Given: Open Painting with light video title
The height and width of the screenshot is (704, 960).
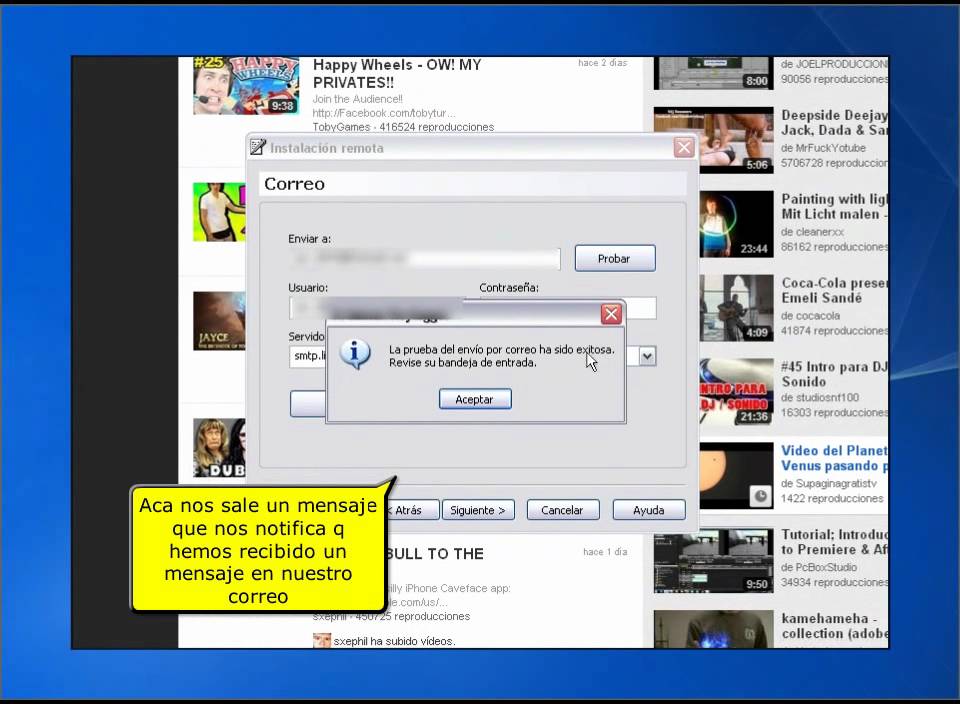Looking at the screenshot, I should click(834, 206).
